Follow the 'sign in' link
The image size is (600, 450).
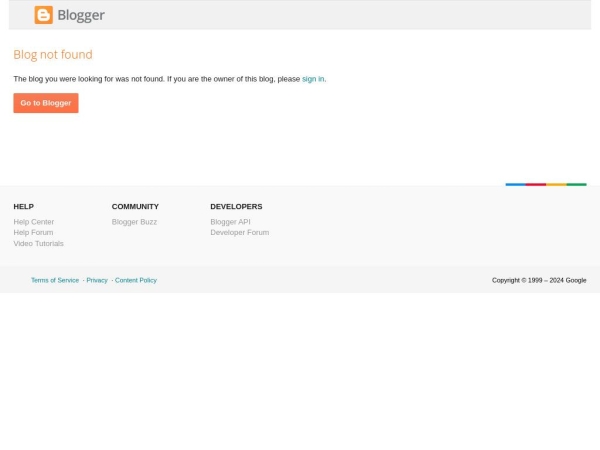tap(313, 79)
